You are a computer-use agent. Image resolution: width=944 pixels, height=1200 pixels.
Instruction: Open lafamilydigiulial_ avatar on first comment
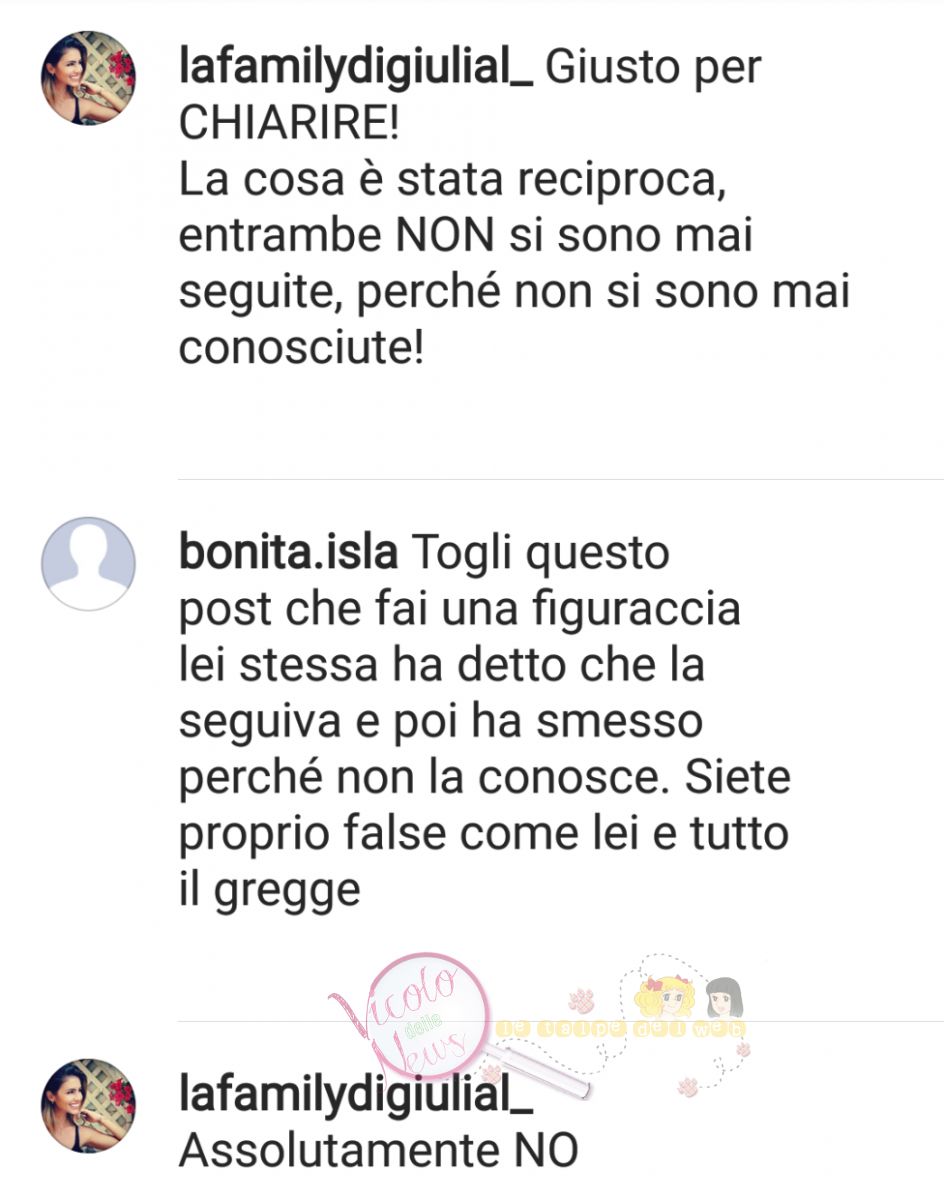coord(88,78)
